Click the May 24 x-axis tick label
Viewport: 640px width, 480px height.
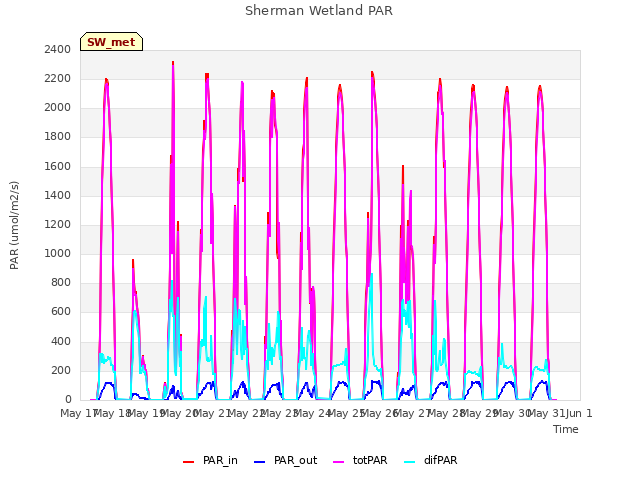coord(311,413)
